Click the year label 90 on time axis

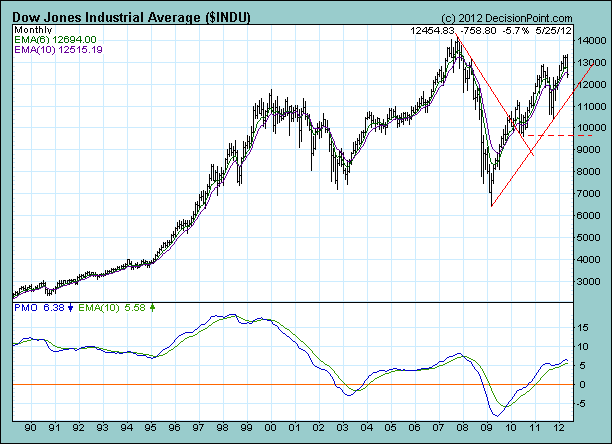tap(30, 428)
